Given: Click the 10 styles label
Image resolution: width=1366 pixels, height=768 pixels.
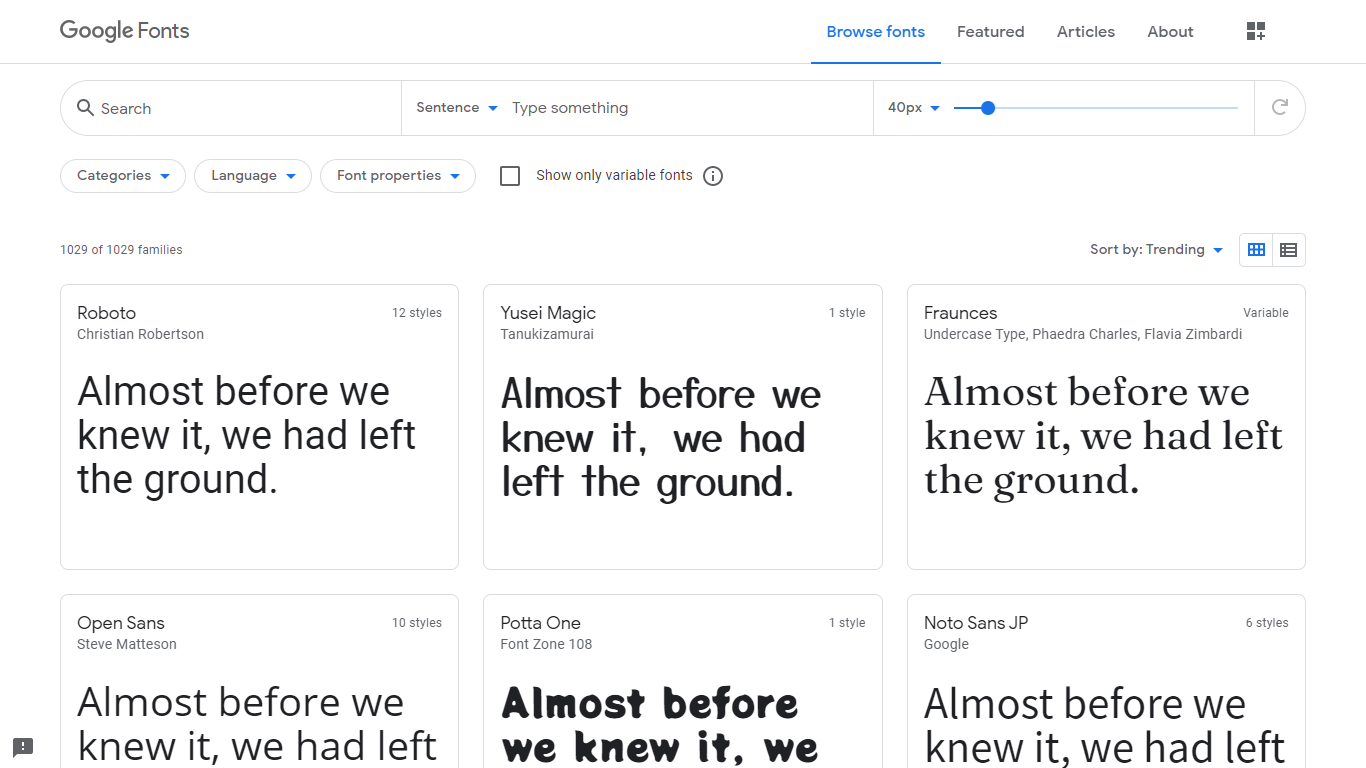Looking at the screenshot, I should tap(417, 623).
